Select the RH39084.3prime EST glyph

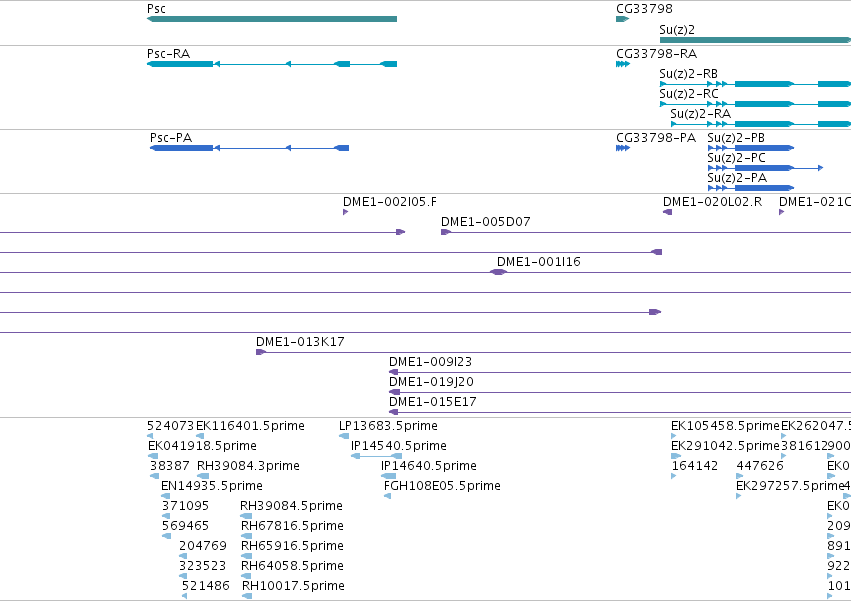click(203, 476)
